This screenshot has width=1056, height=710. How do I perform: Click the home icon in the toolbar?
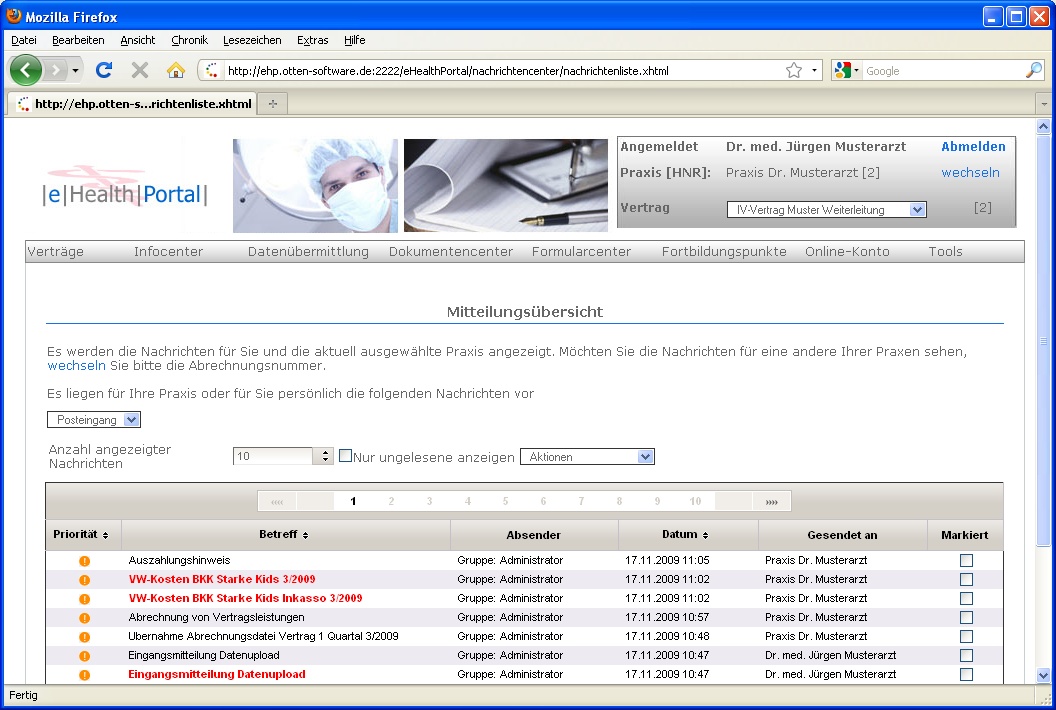coord(175,70)
